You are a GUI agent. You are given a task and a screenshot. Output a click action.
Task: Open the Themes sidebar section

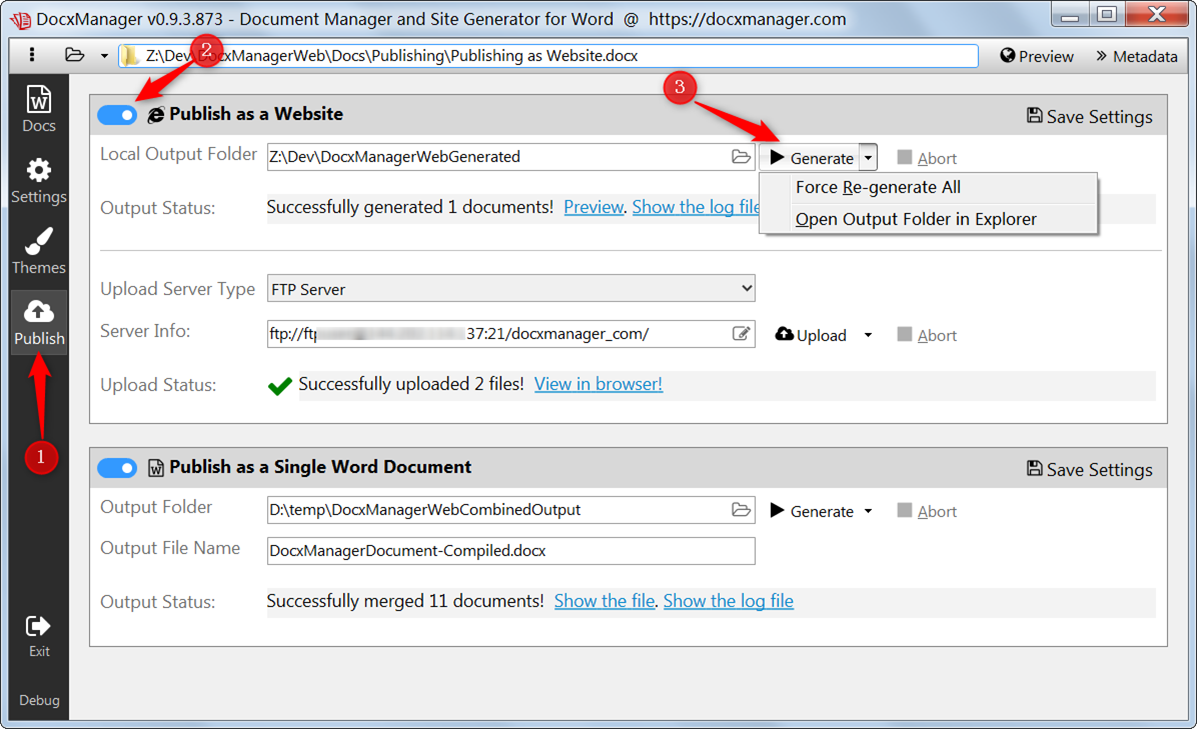39,252
